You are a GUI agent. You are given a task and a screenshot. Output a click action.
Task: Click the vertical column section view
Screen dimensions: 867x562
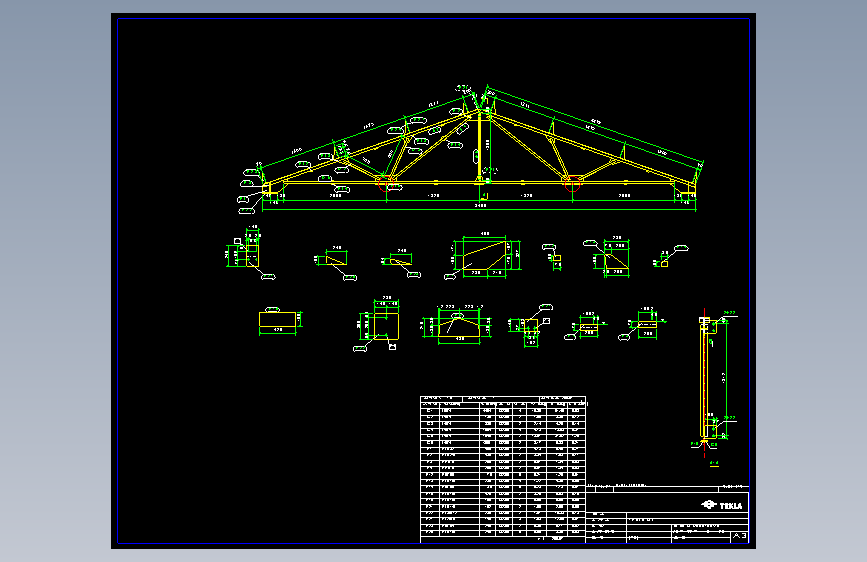tap(705, 379)
